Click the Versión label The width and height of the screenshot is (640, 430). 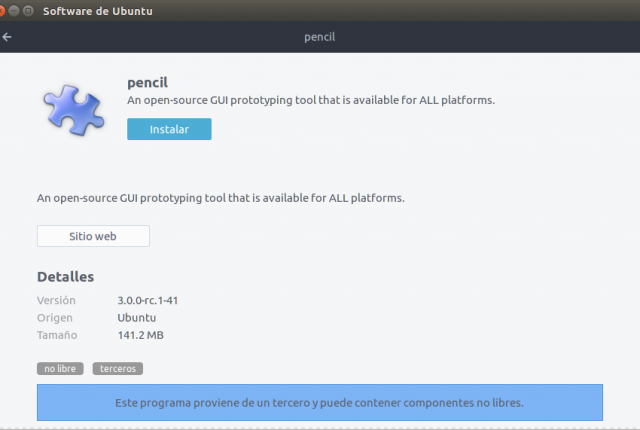point(56,300)
